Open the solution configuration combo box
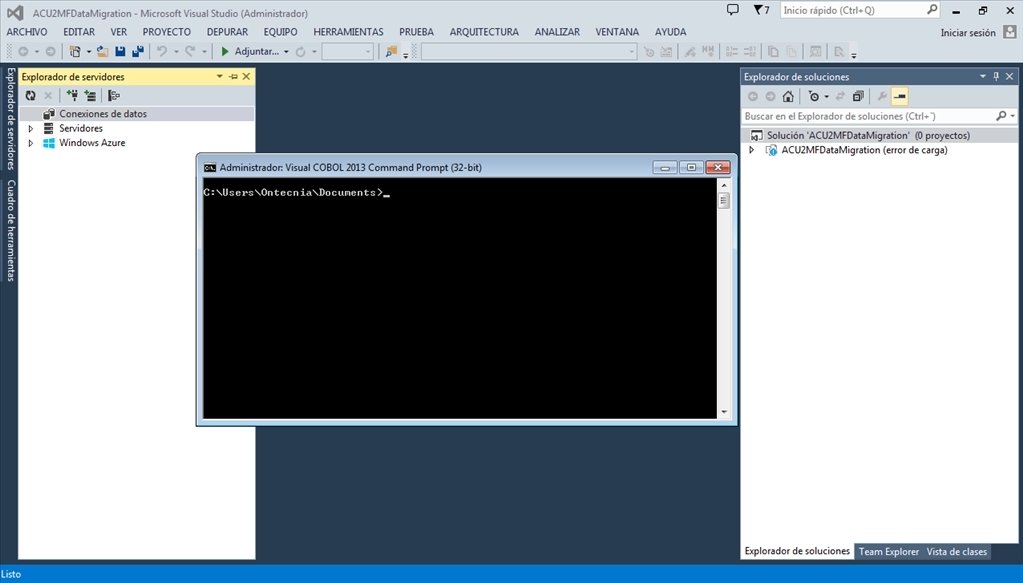 [x=348, y=52]
